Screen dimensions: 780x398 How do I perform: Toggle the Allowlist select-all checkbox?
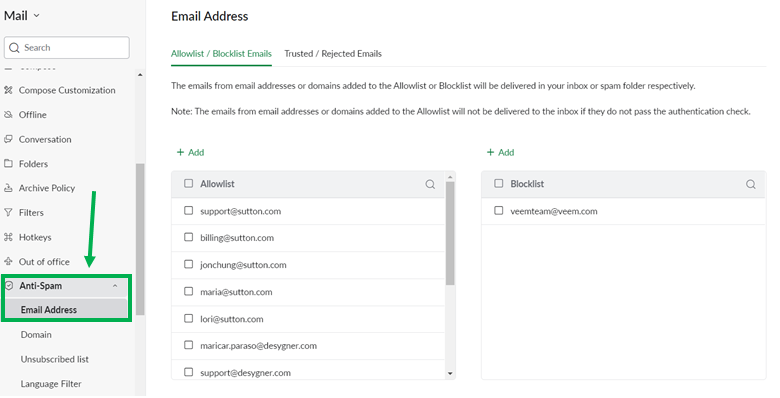coord(189,183)
